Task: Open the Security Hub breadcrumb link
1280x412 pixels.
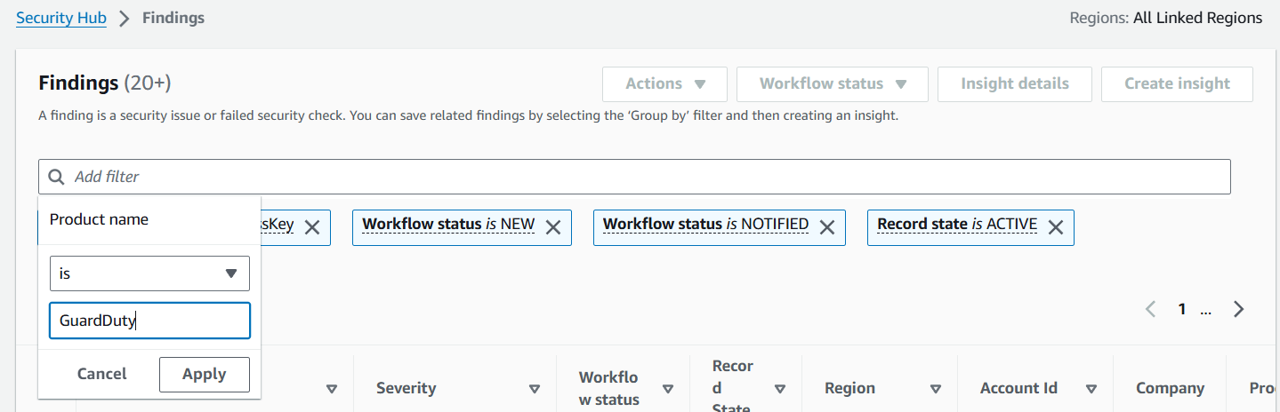Action: pyautogui.click(x=62, y=18)
